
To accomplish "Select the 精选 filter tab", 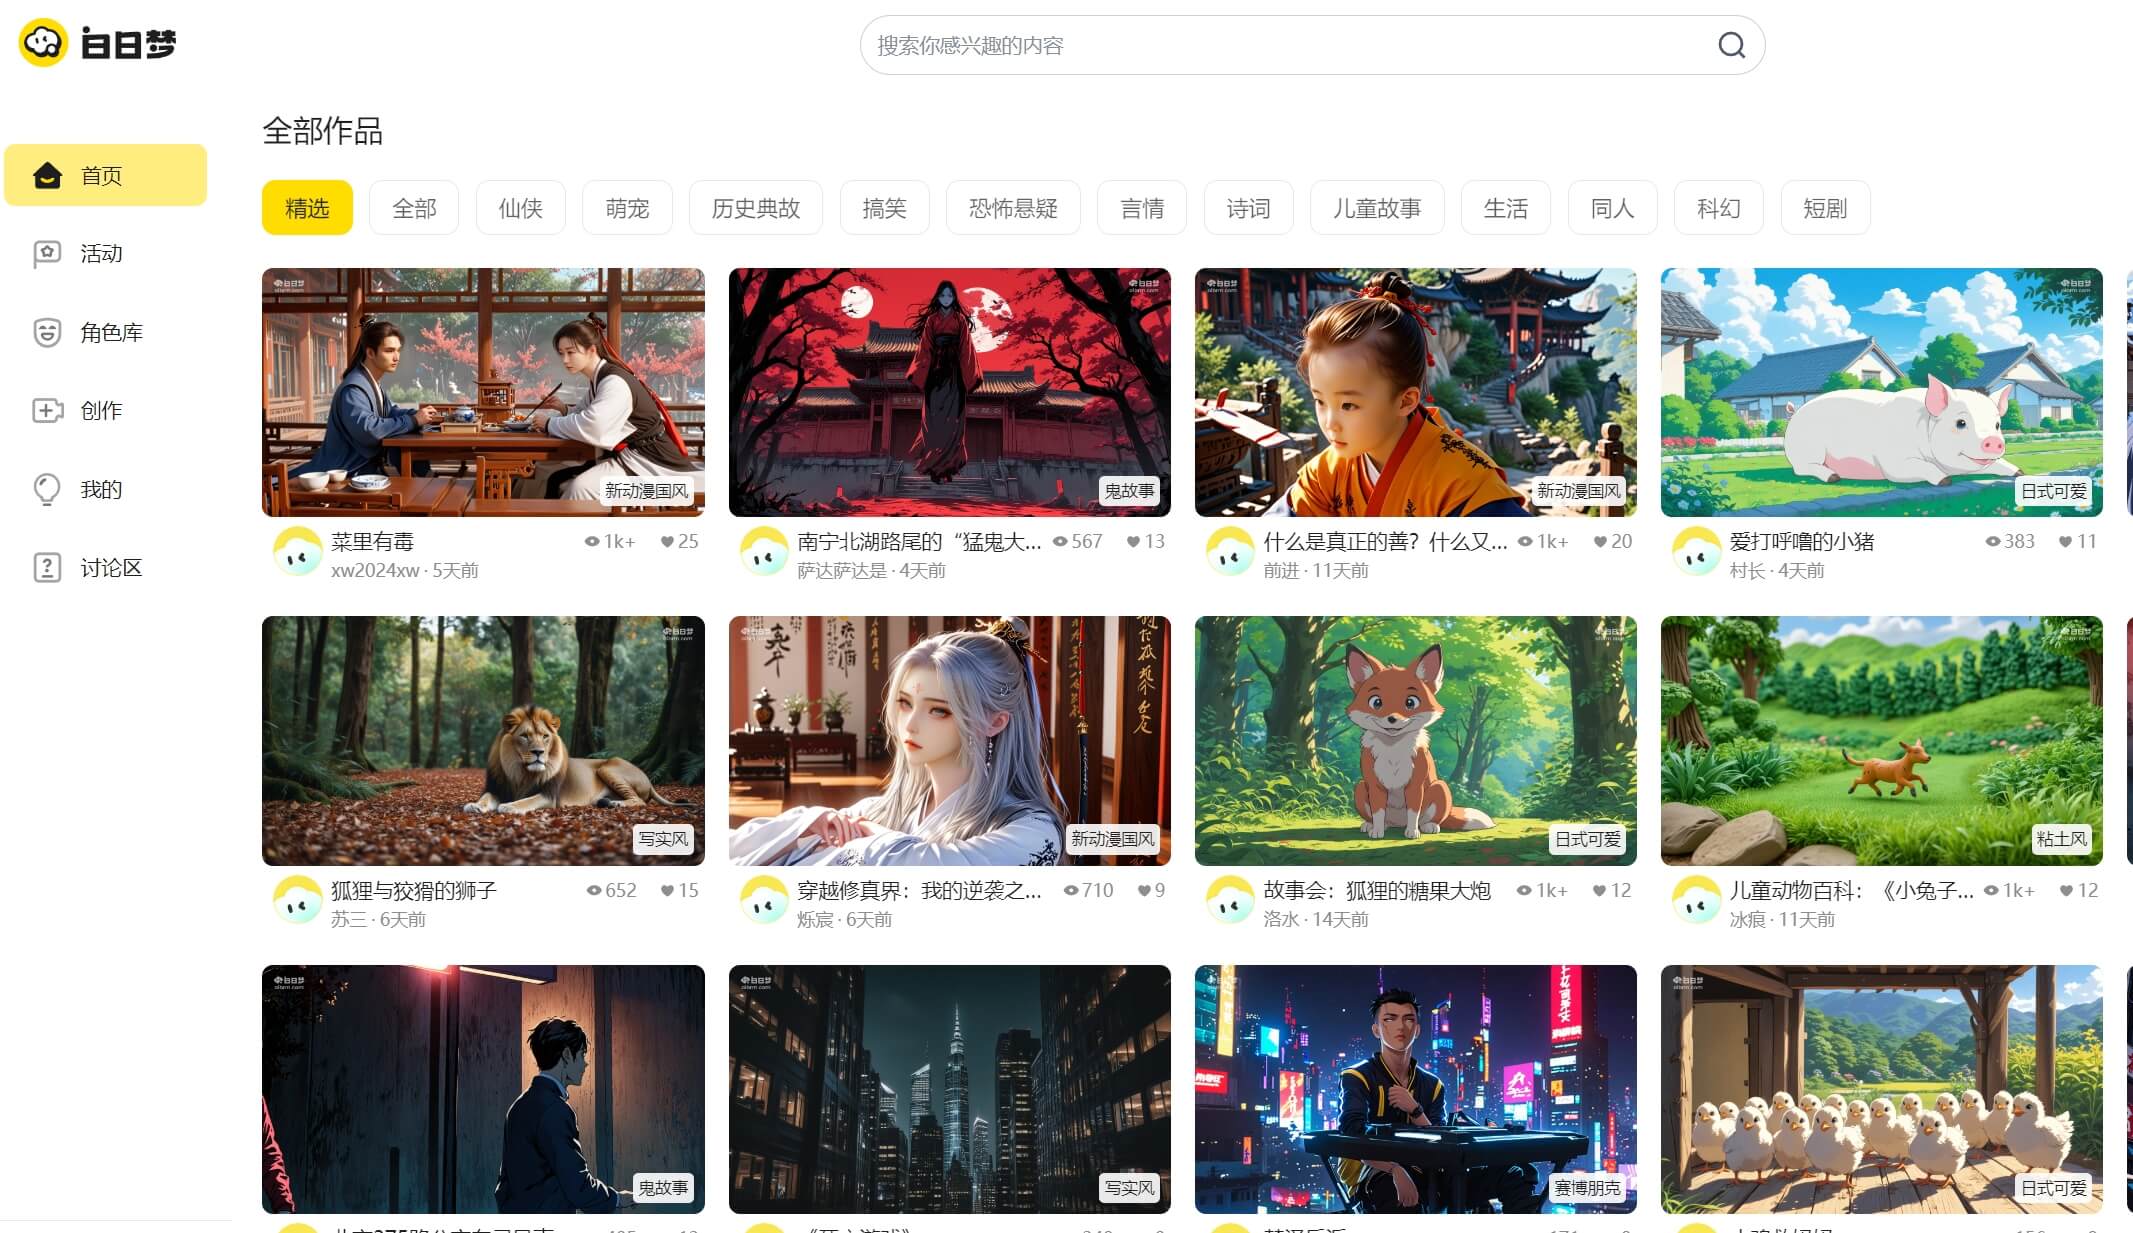I will click(307, 208).
